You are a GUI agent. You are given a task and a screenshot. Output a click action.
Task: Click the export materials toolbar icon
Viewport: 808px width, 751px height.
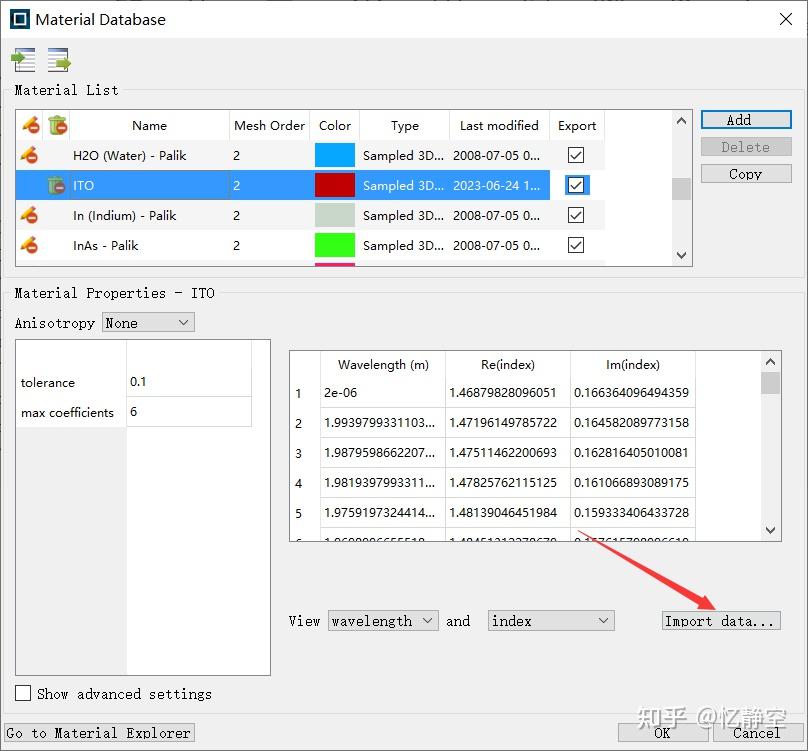point(58,60)
